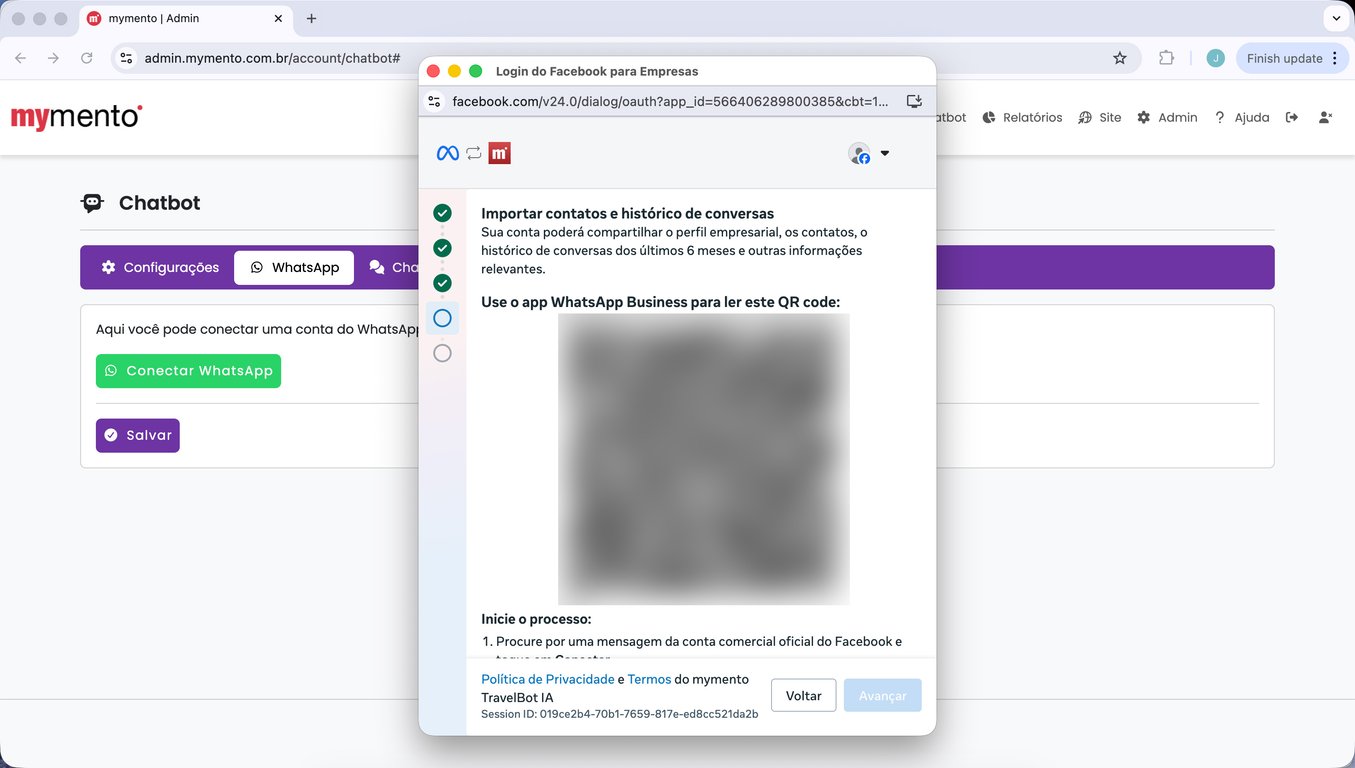Open the Chrome three-dot menu in Finish update
Viewport: 1355px width, 768px height.
pos(1334,58)
